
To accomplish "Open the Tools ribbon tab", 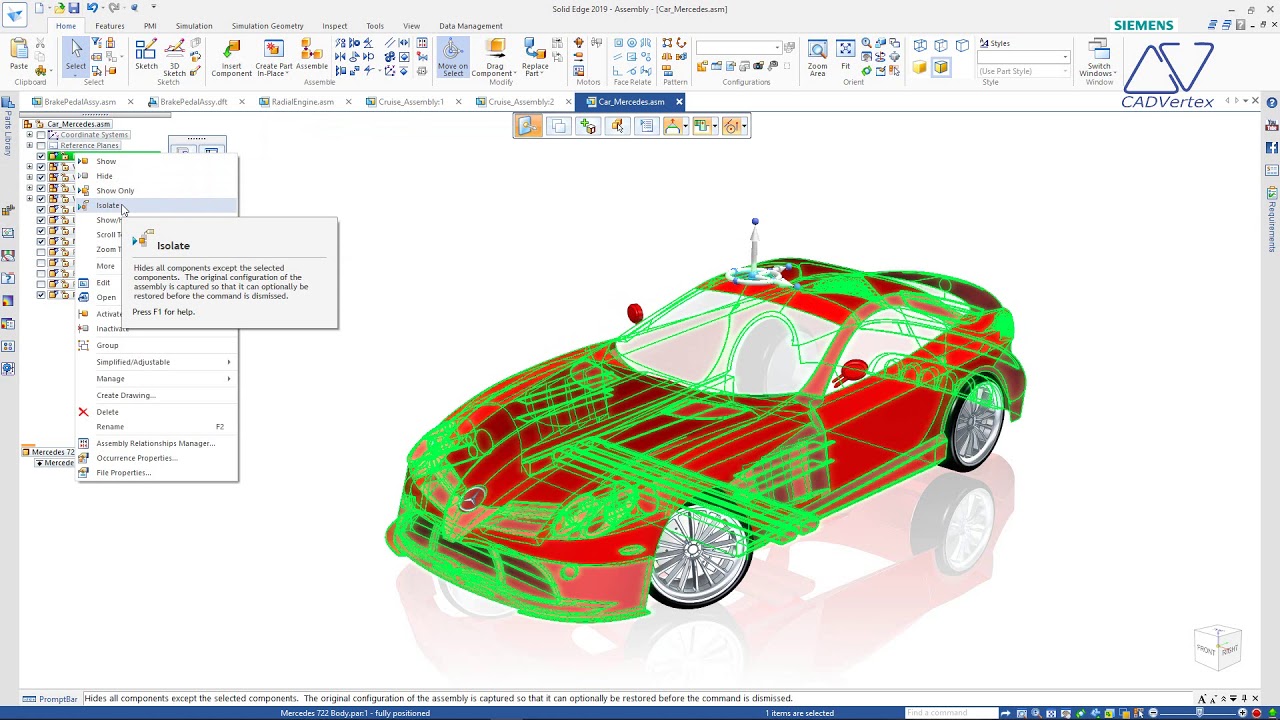I will 375,26.
